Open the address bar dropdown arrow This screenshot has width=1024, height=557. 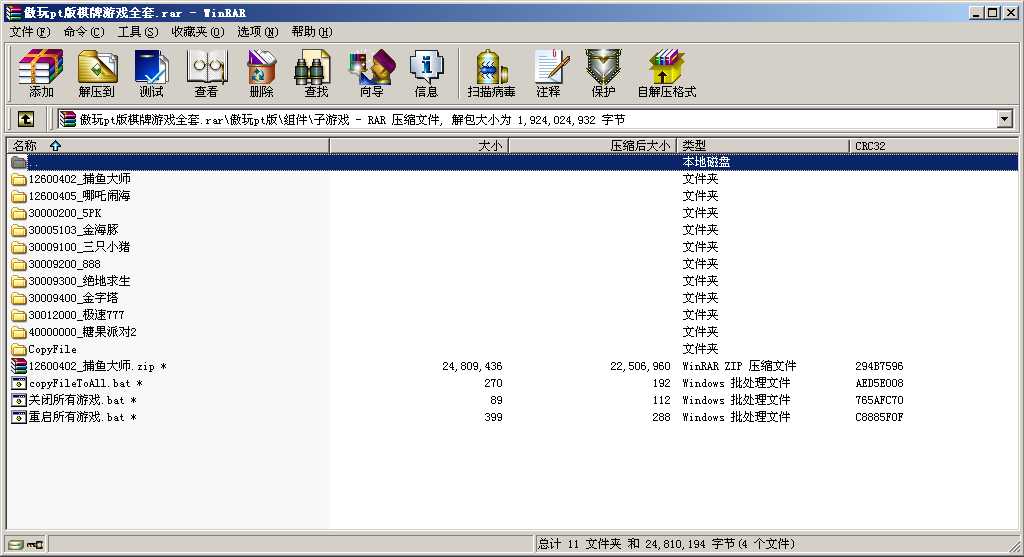point(1004,119)
